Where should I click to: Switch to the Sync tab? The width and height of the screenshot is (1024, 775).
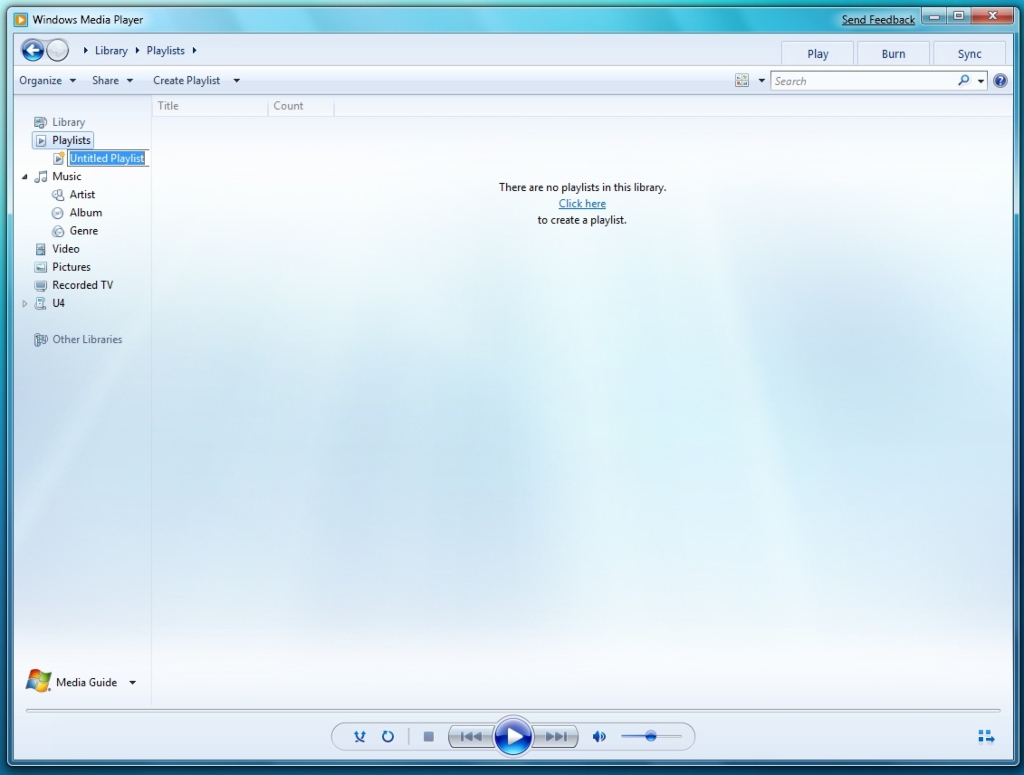coord(969,54)
